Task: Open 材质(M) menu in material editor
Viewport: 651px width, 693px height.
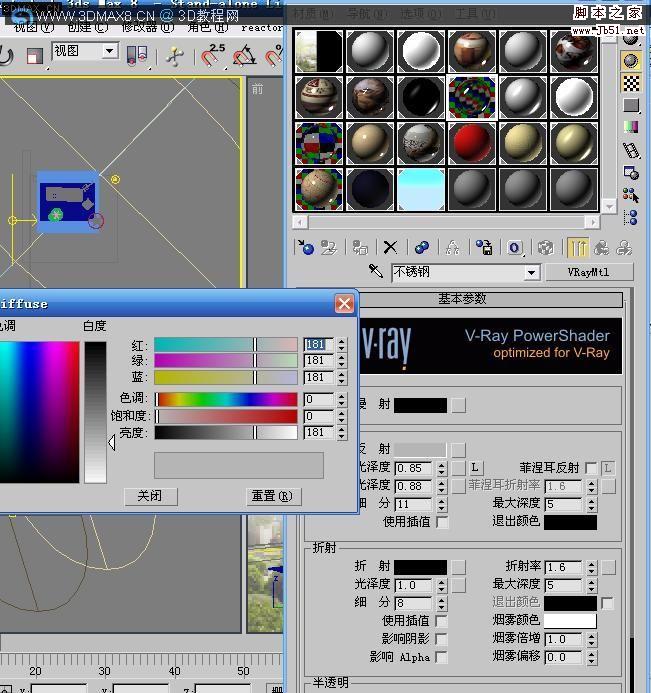Action: coord(314,14)
